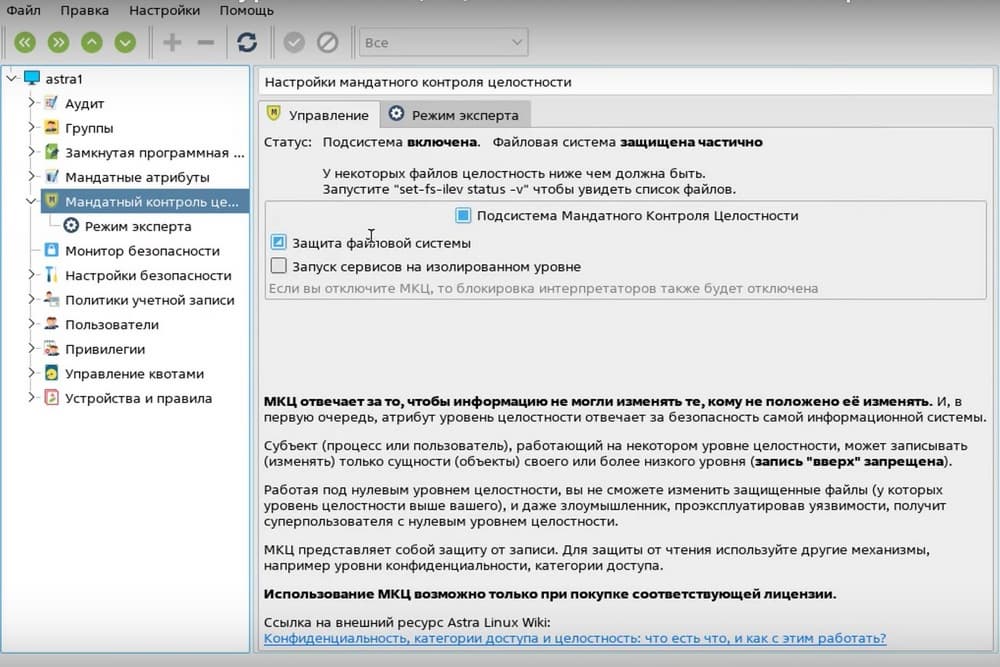Select Монитор безопасности in the tree
Image resolution: width=1000 pixels, height=667 pixels.
(142, 251)
